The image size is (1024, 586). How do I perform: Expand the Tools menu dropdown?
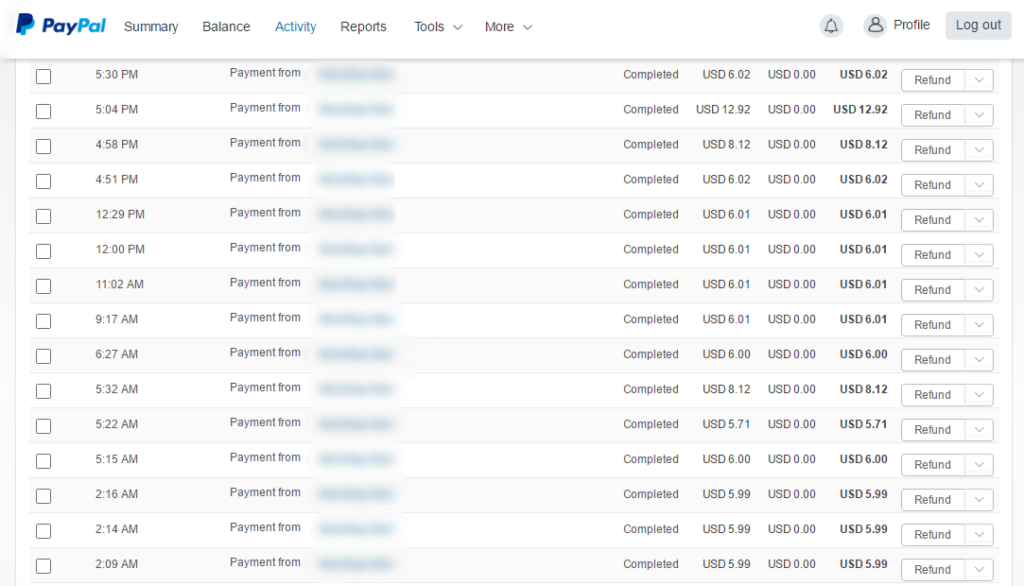[x=438, y=27]
